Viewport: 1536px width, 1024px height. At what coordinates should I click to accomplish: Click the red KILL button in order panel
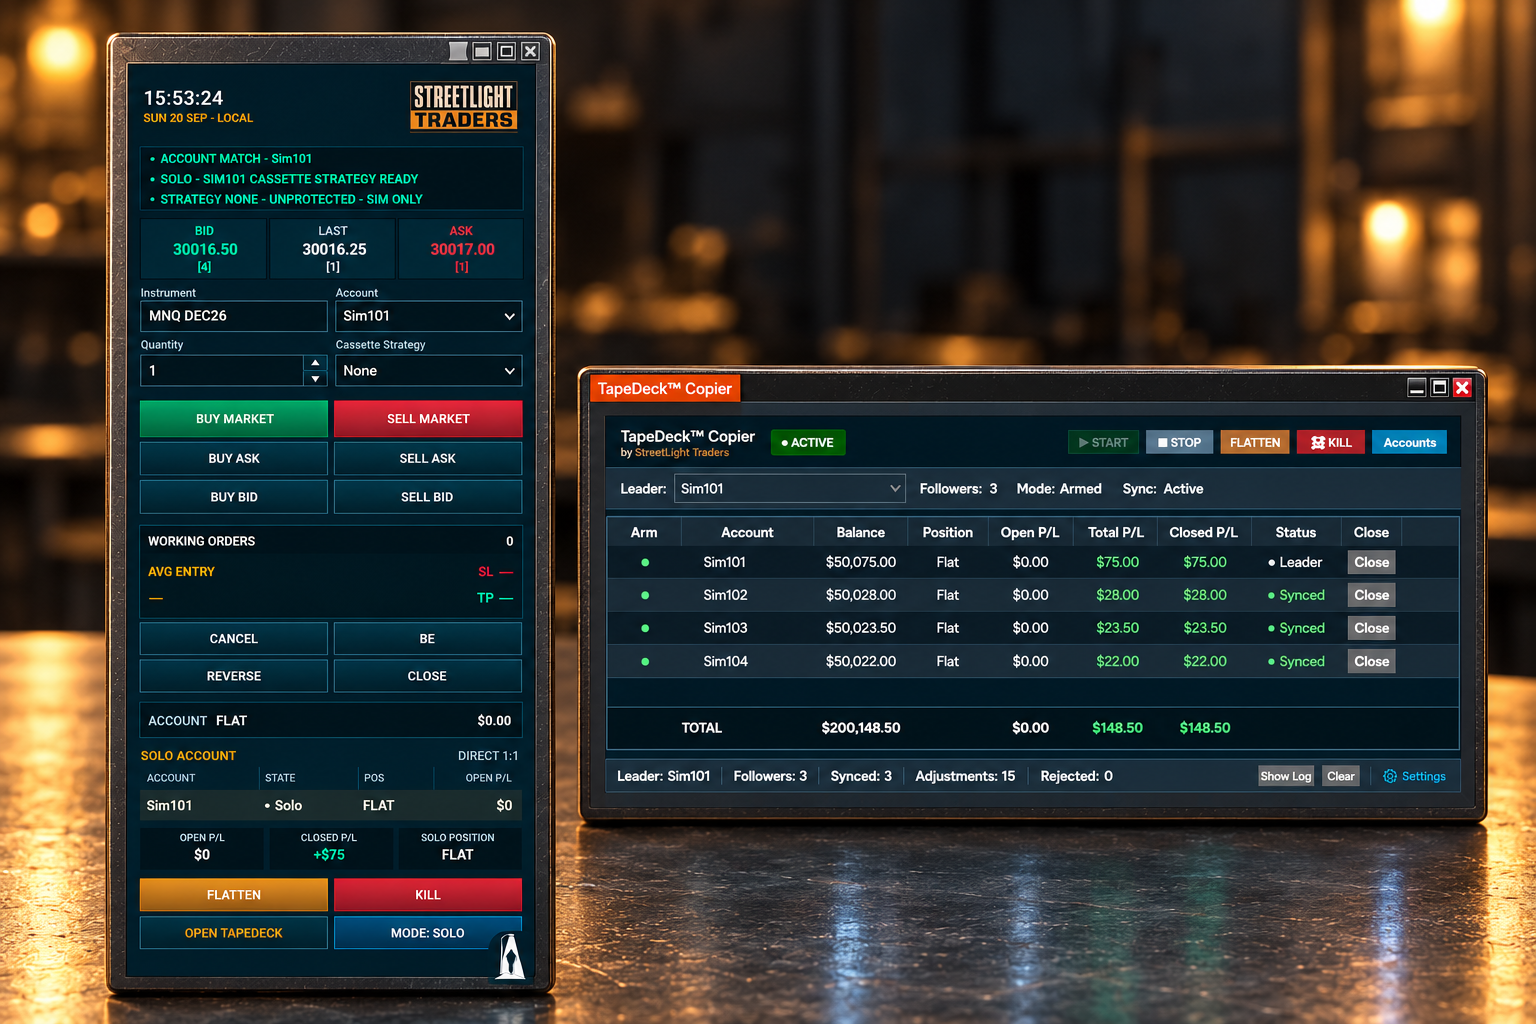[428, 895]
